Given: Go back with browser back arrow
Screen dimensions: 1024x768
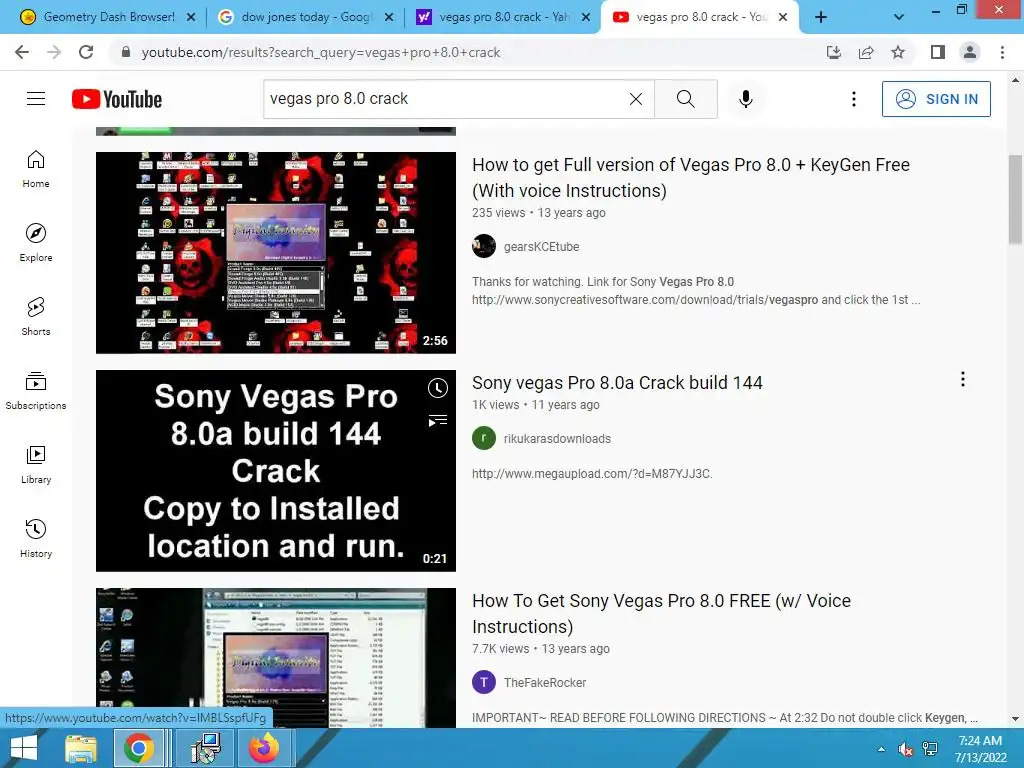Looking at the screenshot, I should [22, 52].
